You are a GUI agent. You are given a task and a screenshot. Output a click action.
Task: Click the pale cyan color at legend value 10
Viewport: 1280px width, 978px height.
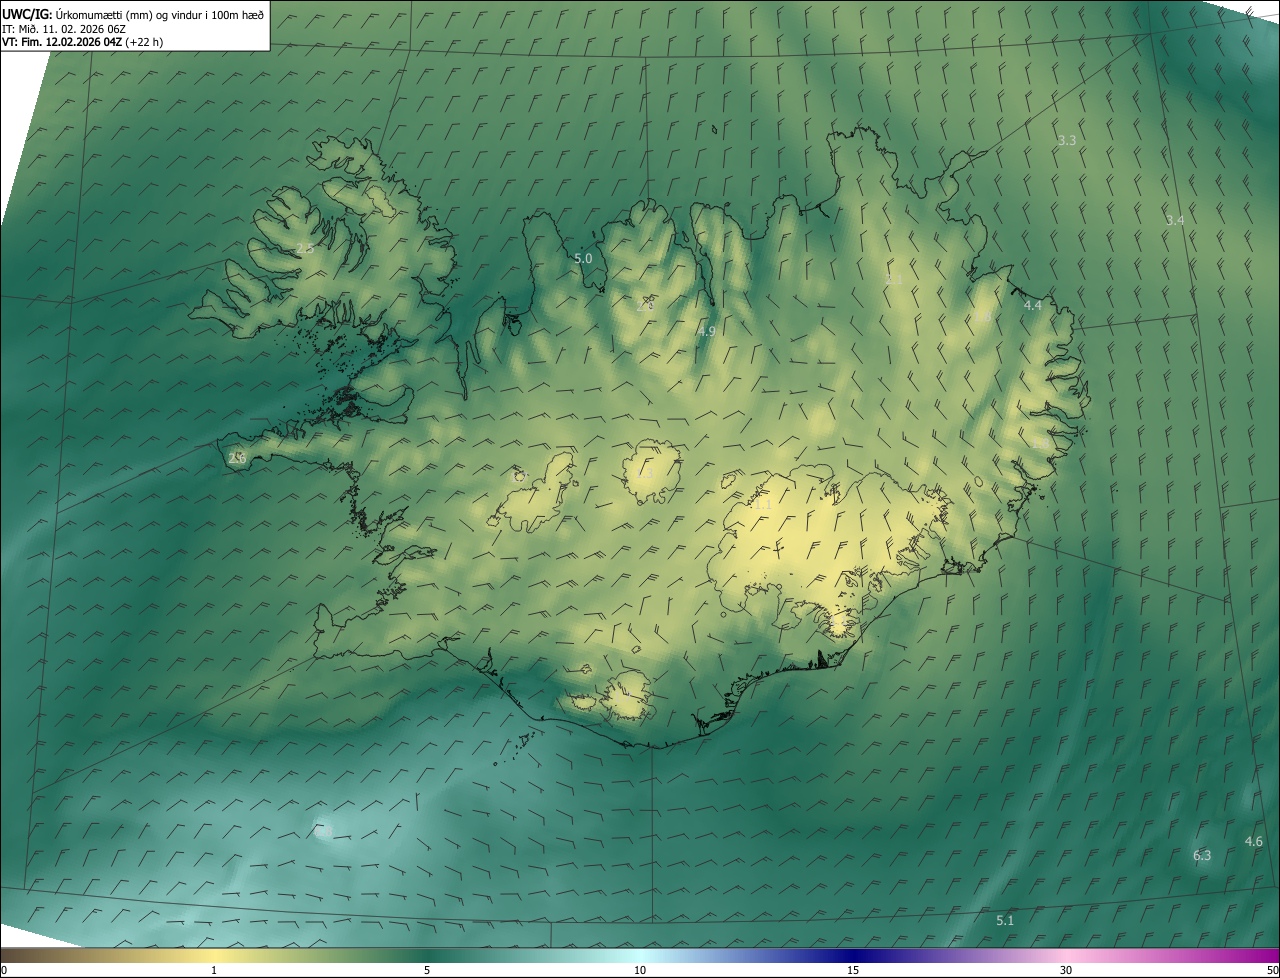(x=640, y=955)
